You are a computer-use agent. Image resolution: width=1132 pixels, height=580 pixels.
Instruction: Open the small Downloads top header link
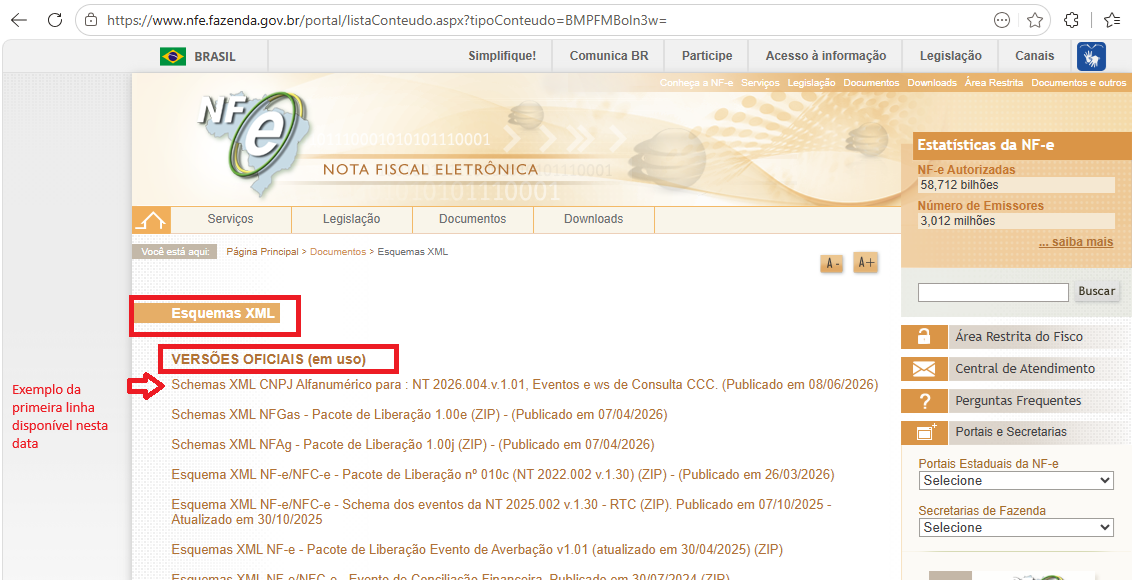[x=932, y=83]
